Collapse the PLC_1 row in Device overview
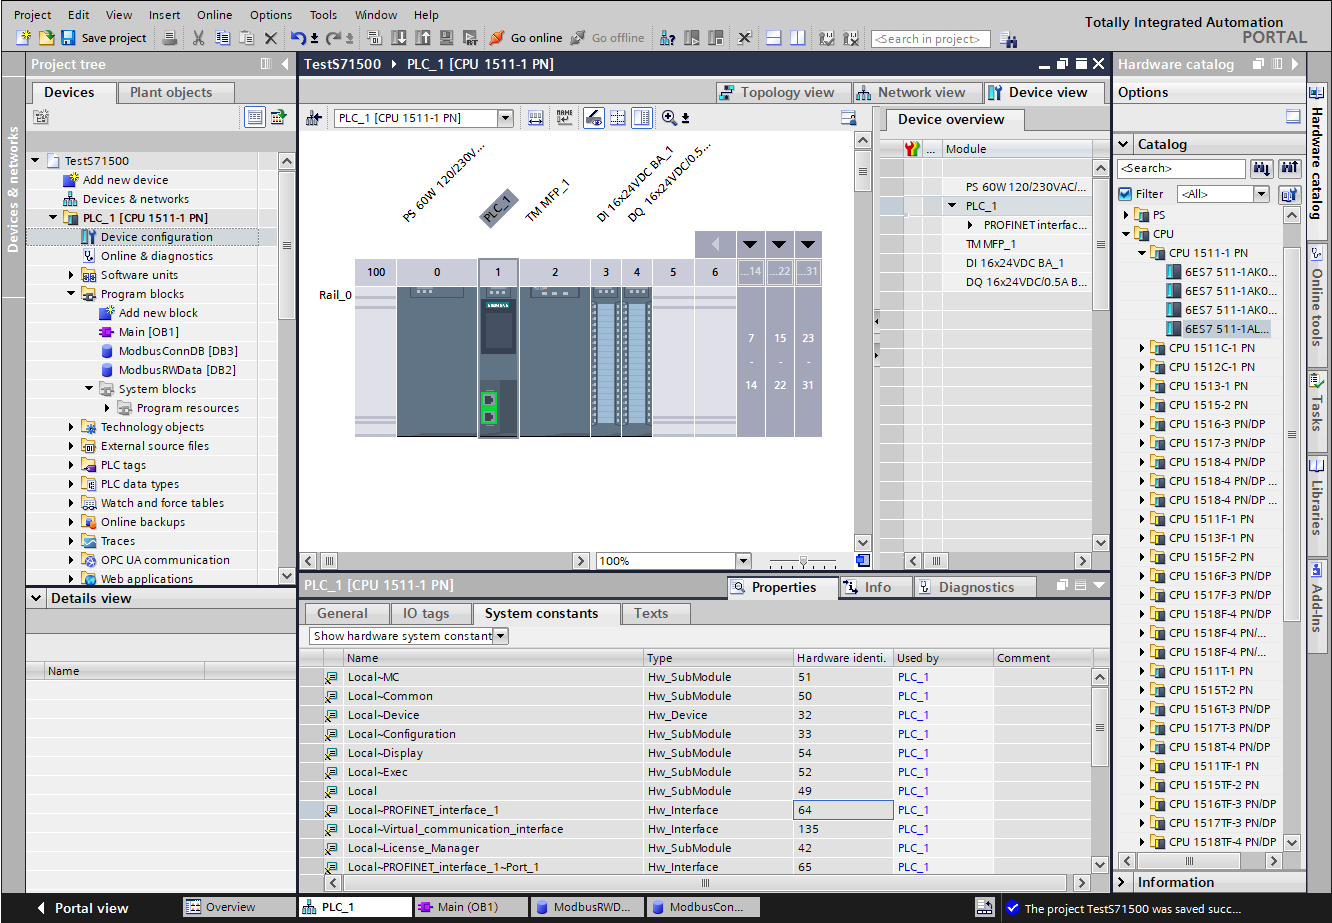Screen dimensions: 1332x923 [x=953, y=206]
